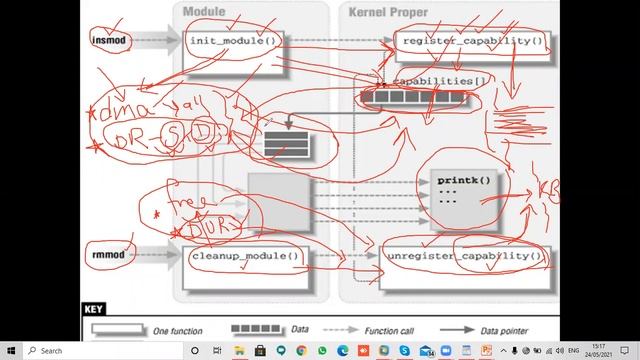Switch to PowerPoint from the taskbar
The width and height of the screenshot is (640, 360).
[x=487, y=351]
